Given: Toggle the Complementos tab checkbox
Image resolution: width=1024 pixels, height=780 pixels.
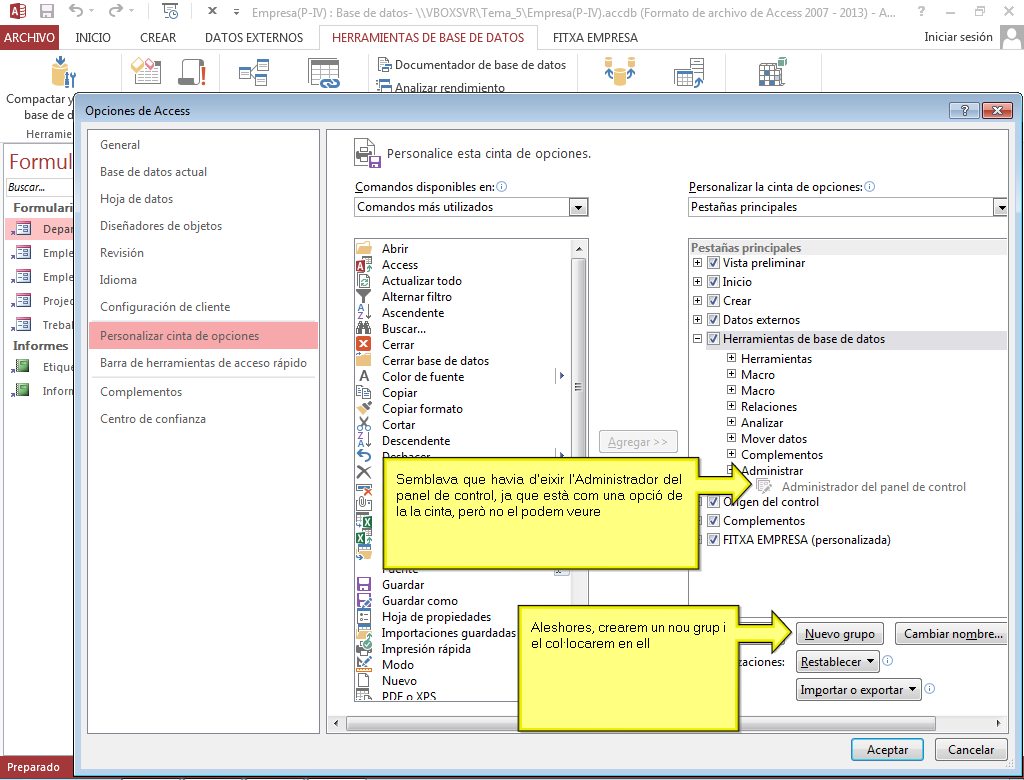Looking at the screenshot, I should pyautogui.click(x=714, y=521).
